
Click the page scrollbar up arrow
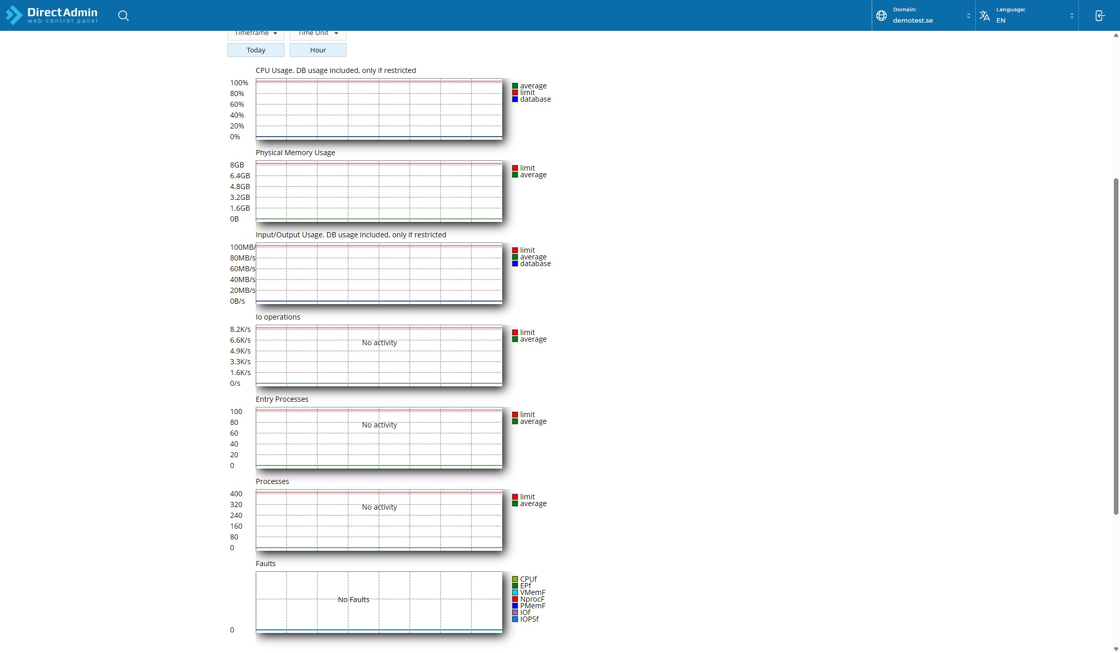1115,35
